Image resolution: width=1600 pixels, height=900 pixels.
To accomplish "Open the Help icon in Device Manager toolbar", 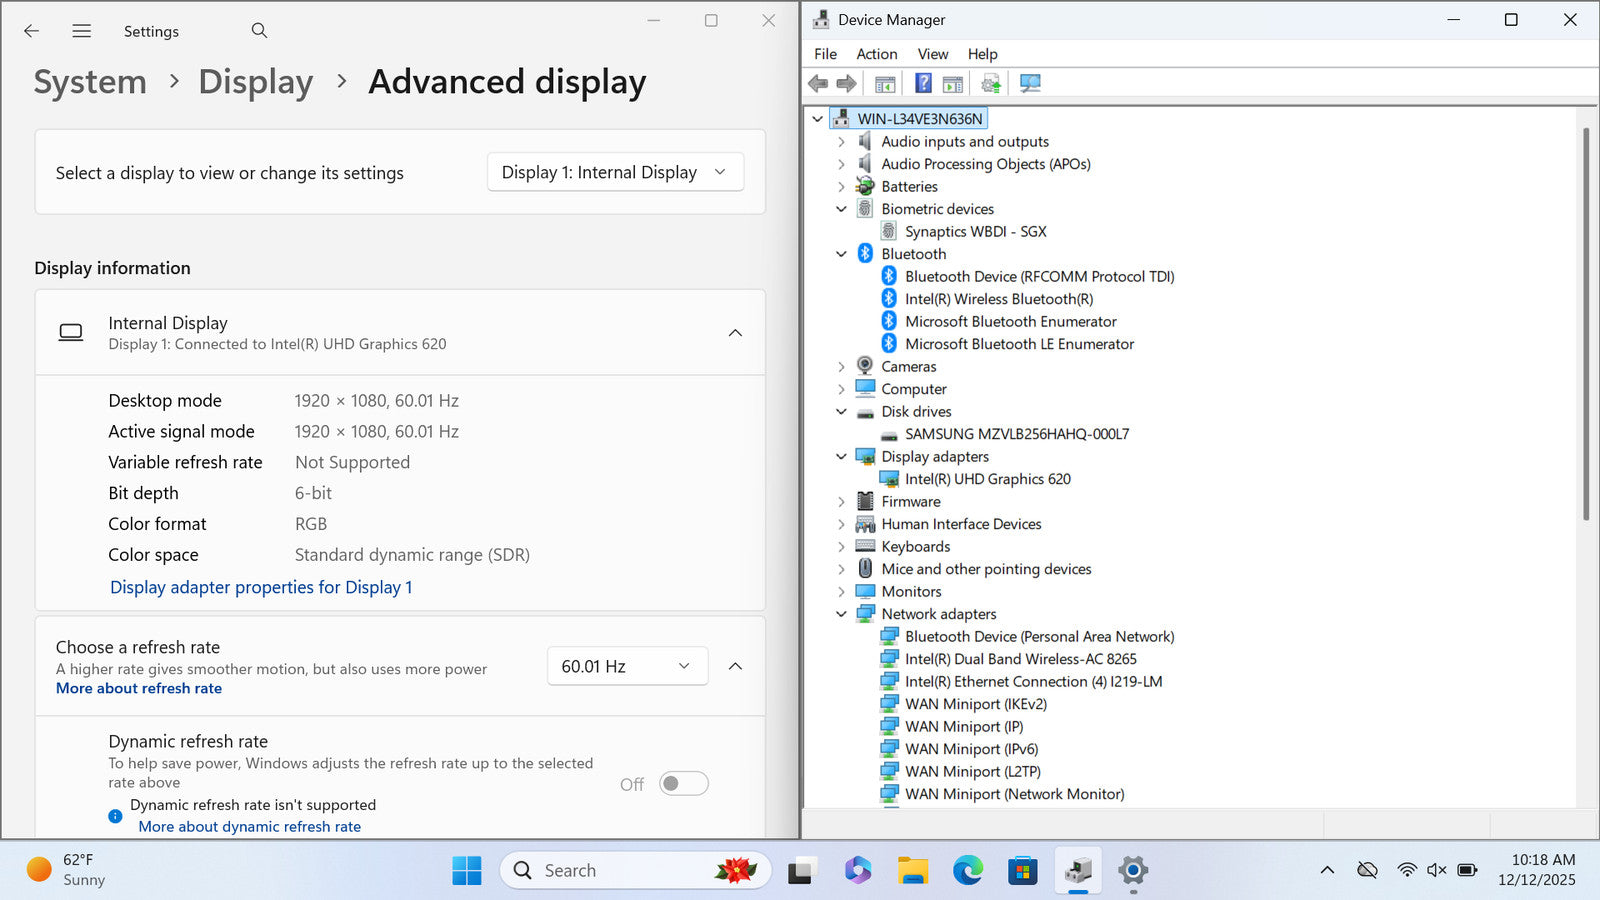I will (x=923, y=84).
